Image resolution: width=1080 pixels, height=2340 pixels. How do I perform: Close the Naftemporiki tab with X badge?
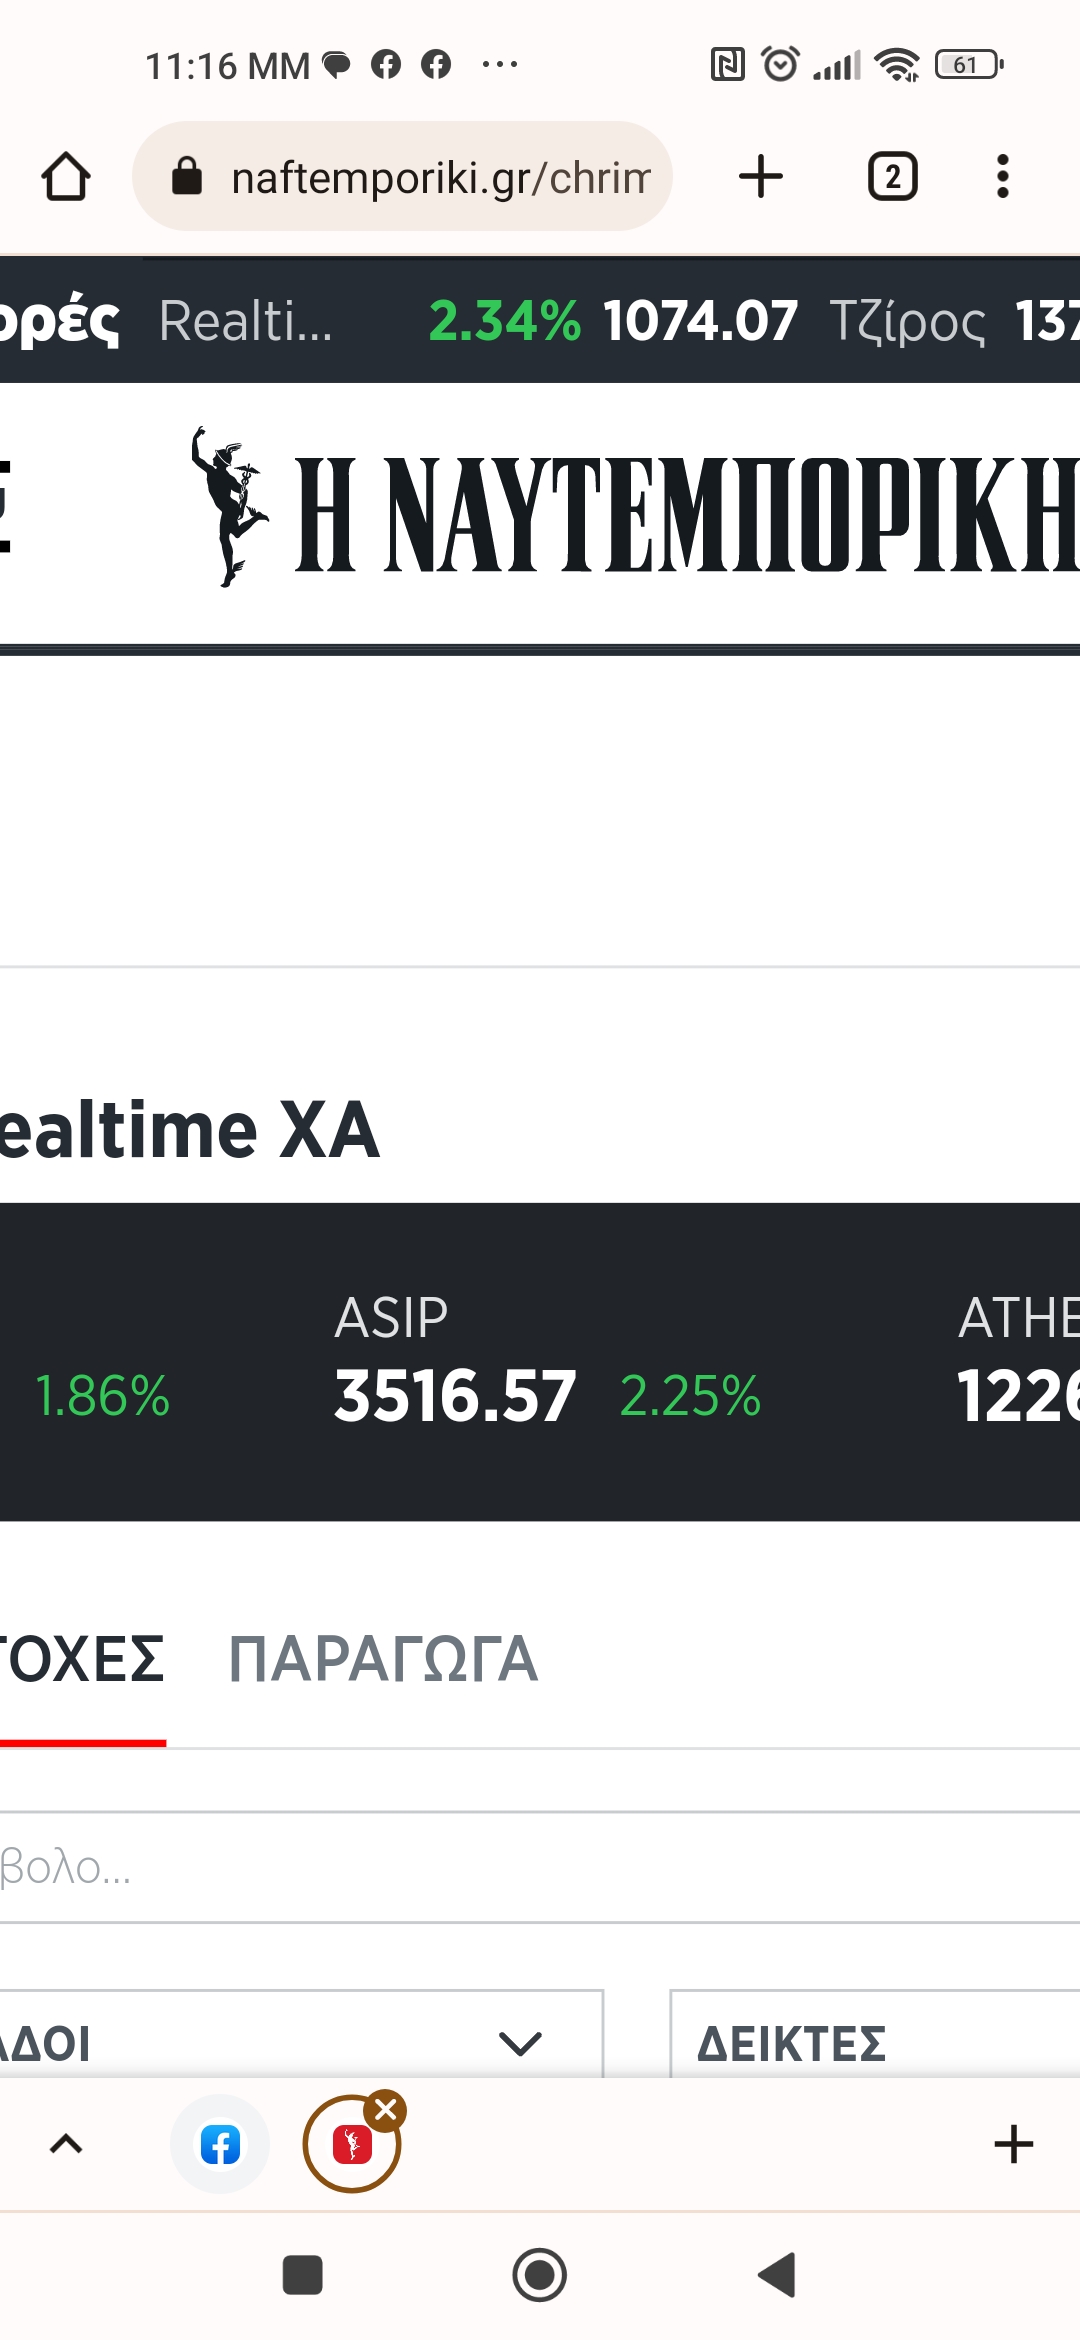pos(386,2111)
